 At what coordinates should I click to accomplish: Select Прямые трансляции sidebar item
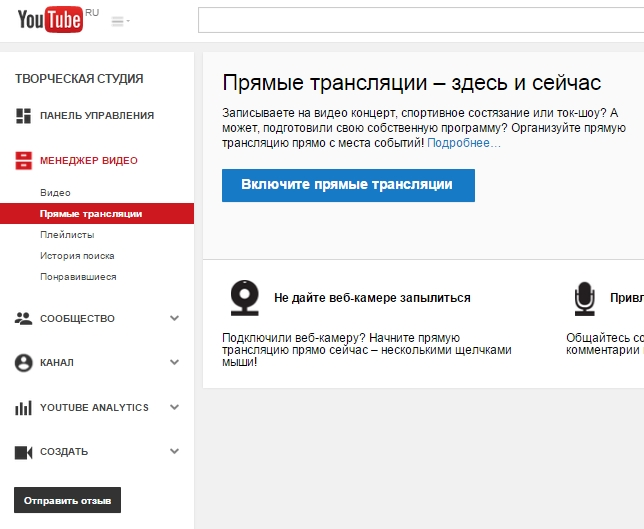(97, 214)
